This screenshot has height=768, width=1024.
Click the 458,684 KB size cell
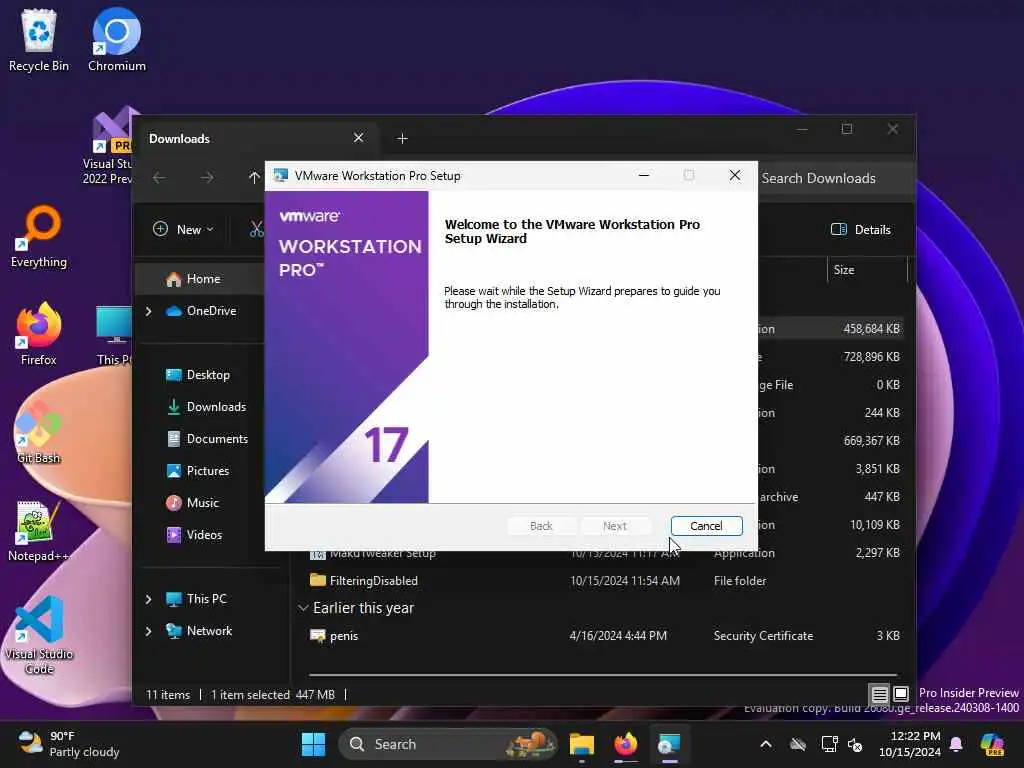[x=871, y=329]
